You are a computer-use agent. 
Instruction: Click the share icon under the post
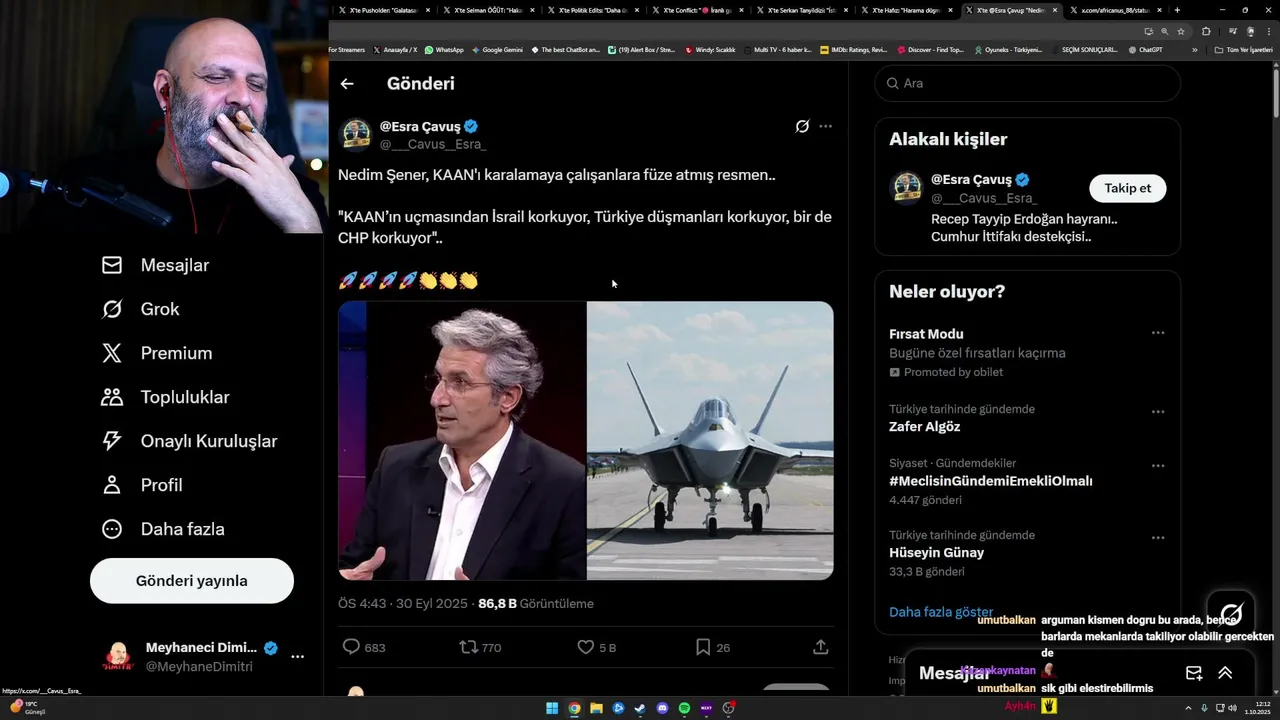(820, 647)
